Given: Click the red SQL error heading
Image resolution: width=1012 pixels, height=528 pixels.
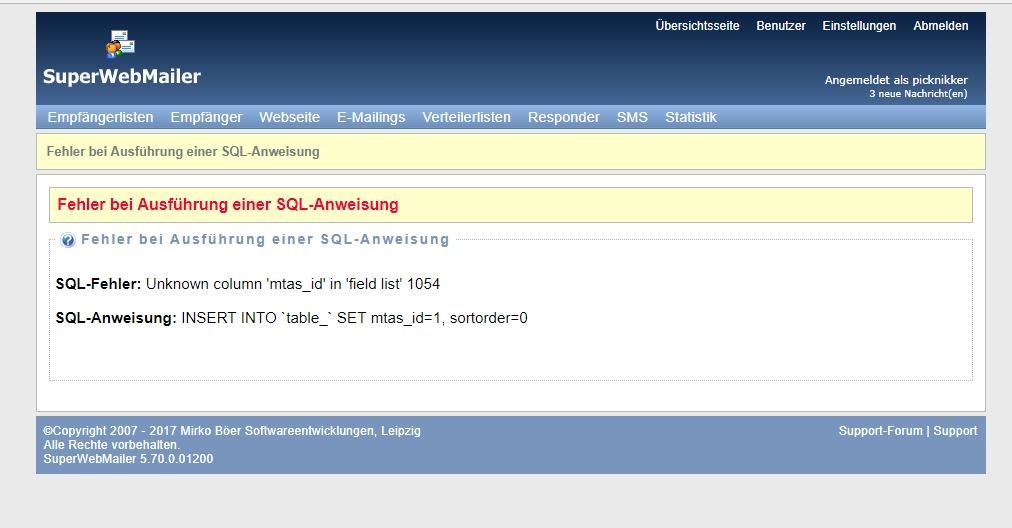Looking at the screenshot, I should point(228,204).
